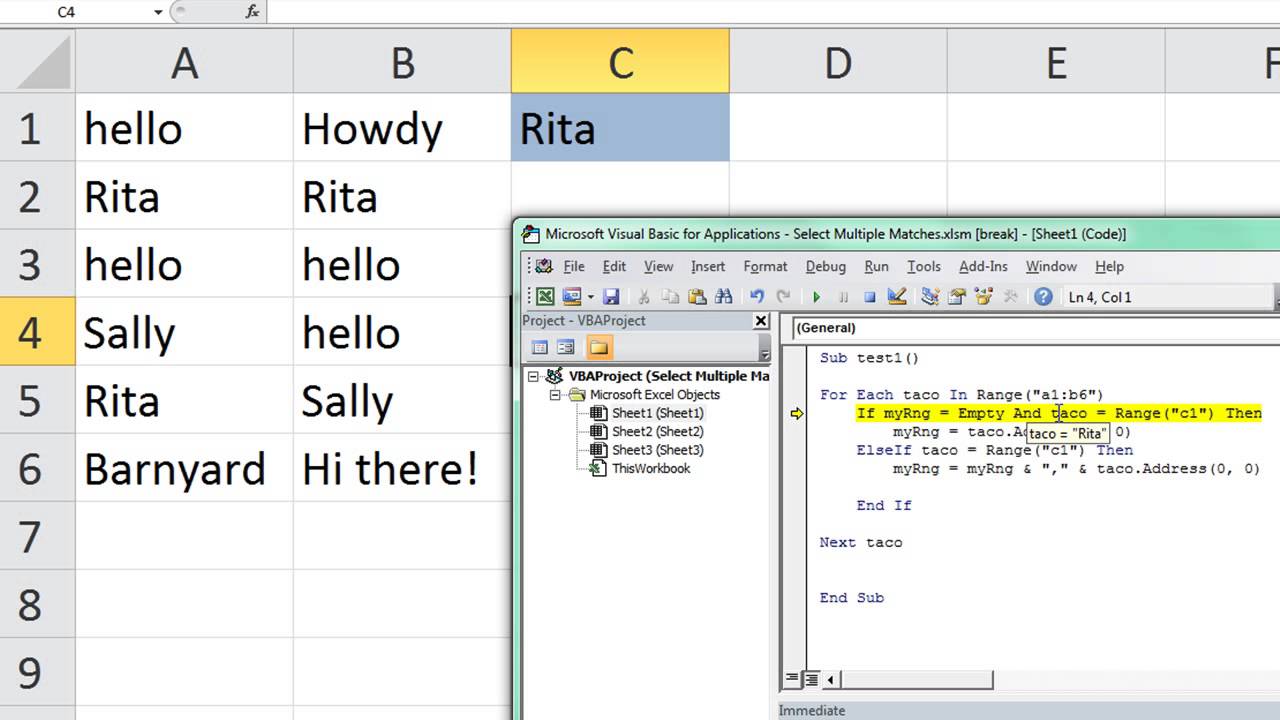Viewport: 1280px width, 720px height.
Task: Select column D header in Excel
Action: [x=838, y=63]
